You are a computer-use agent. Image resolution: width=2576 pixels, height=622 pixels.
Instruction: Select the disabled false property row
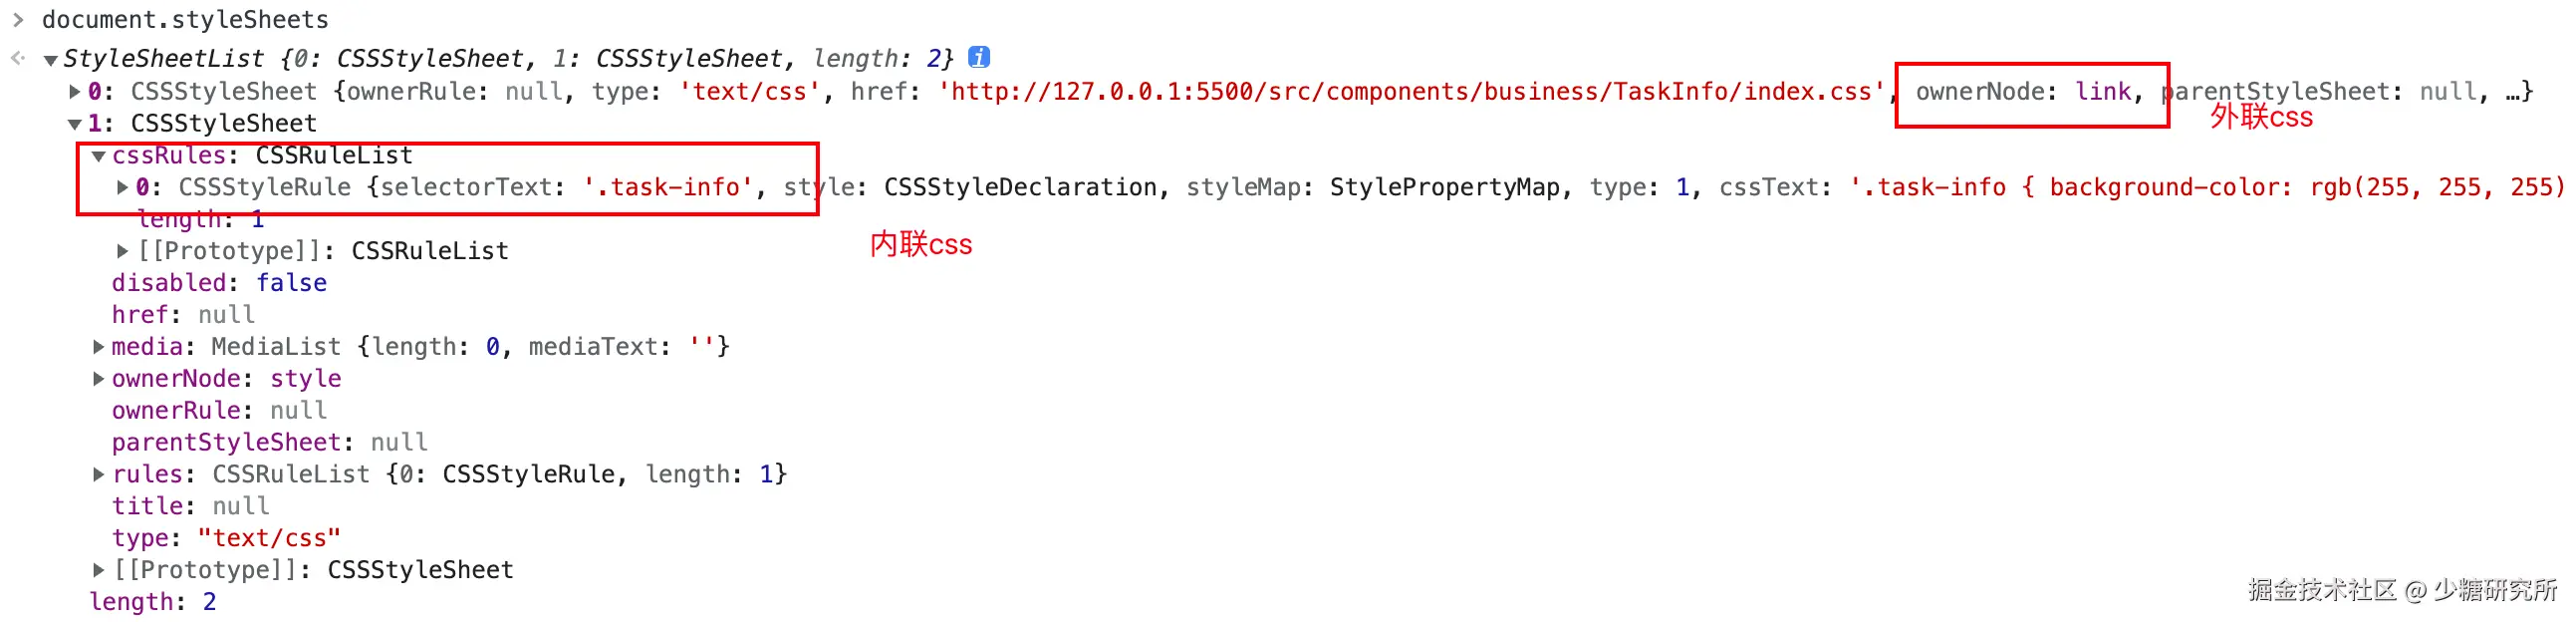pyautogui.click(x=219, y=283)
